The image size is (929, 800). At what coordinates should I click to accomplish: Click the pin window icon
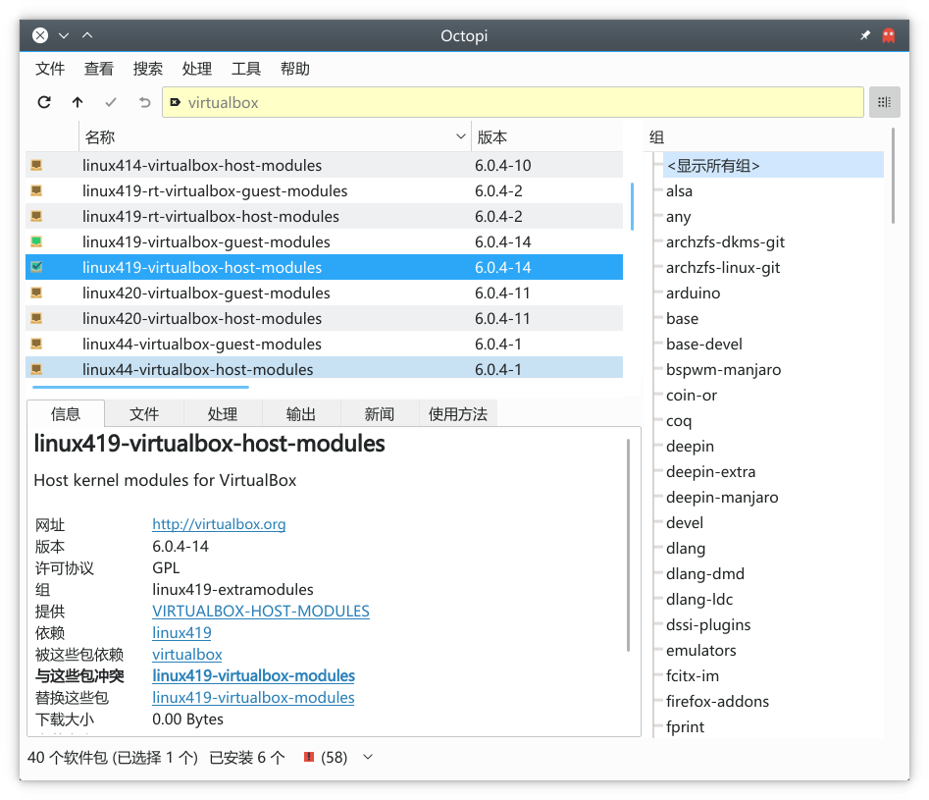(865, 36)
